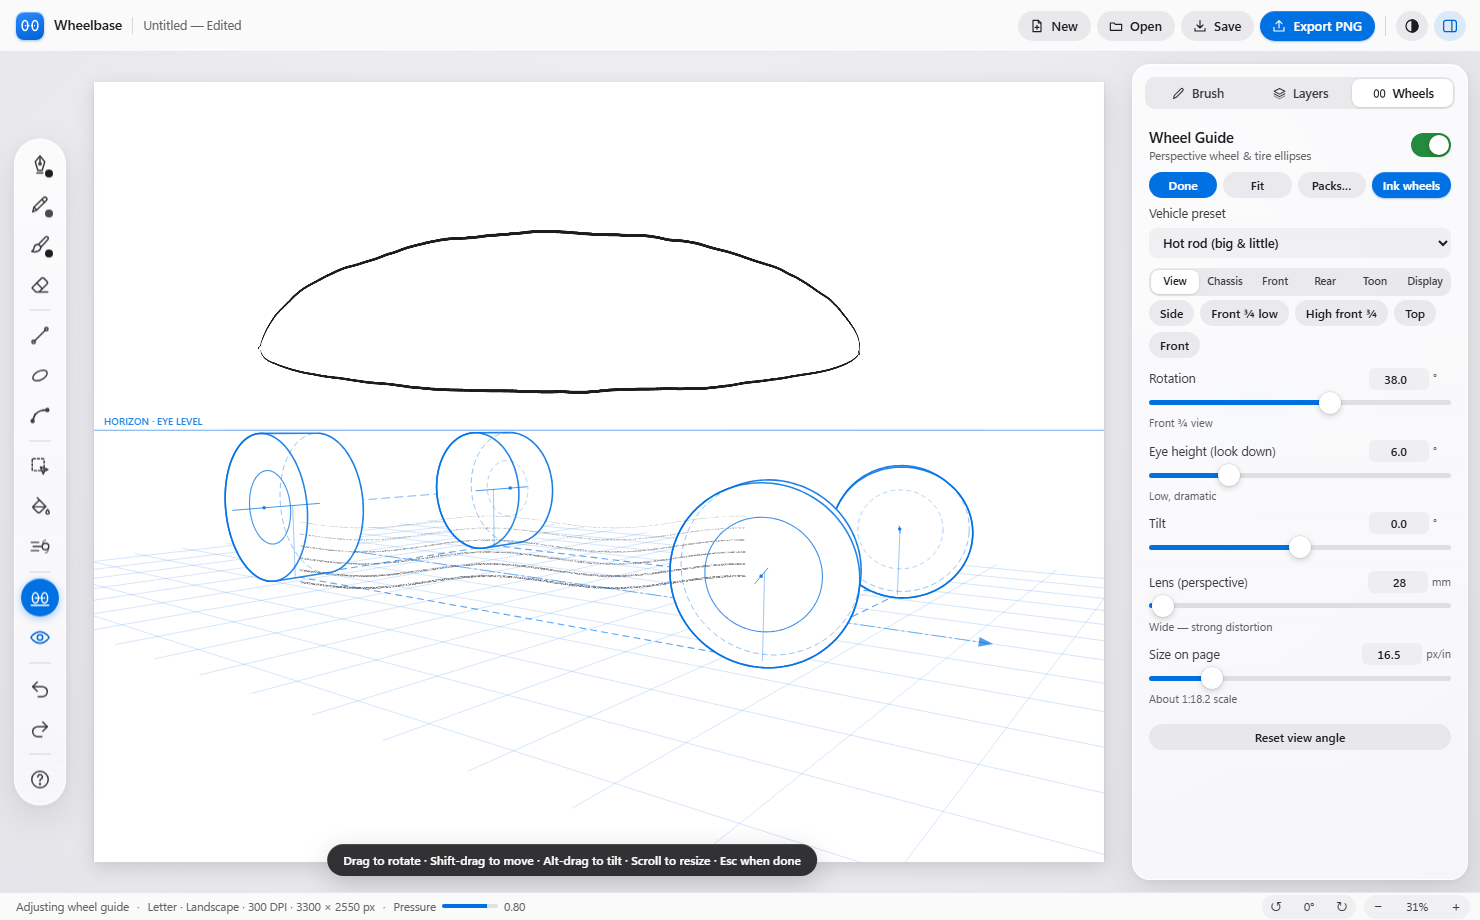Open the Display sub-tab
Image resolution: width=1480 pixels, height=920 pixels.
(x=1425, y=281)
